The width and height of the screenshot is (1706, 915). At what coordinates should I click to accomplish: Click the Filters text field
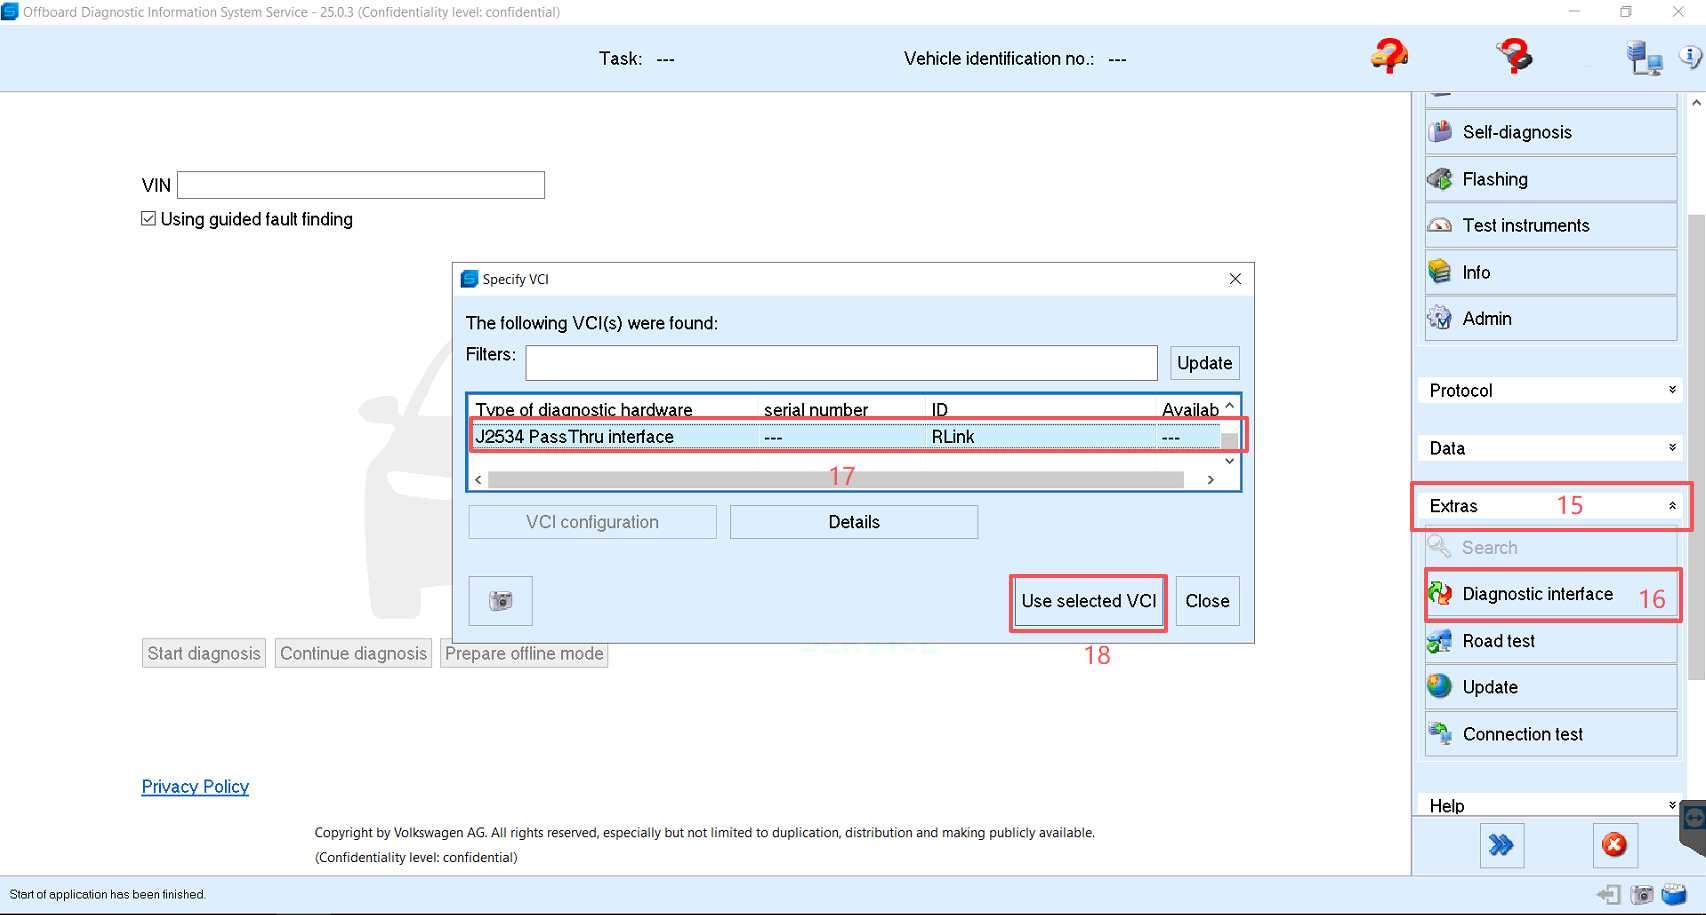tap(841, 363)
